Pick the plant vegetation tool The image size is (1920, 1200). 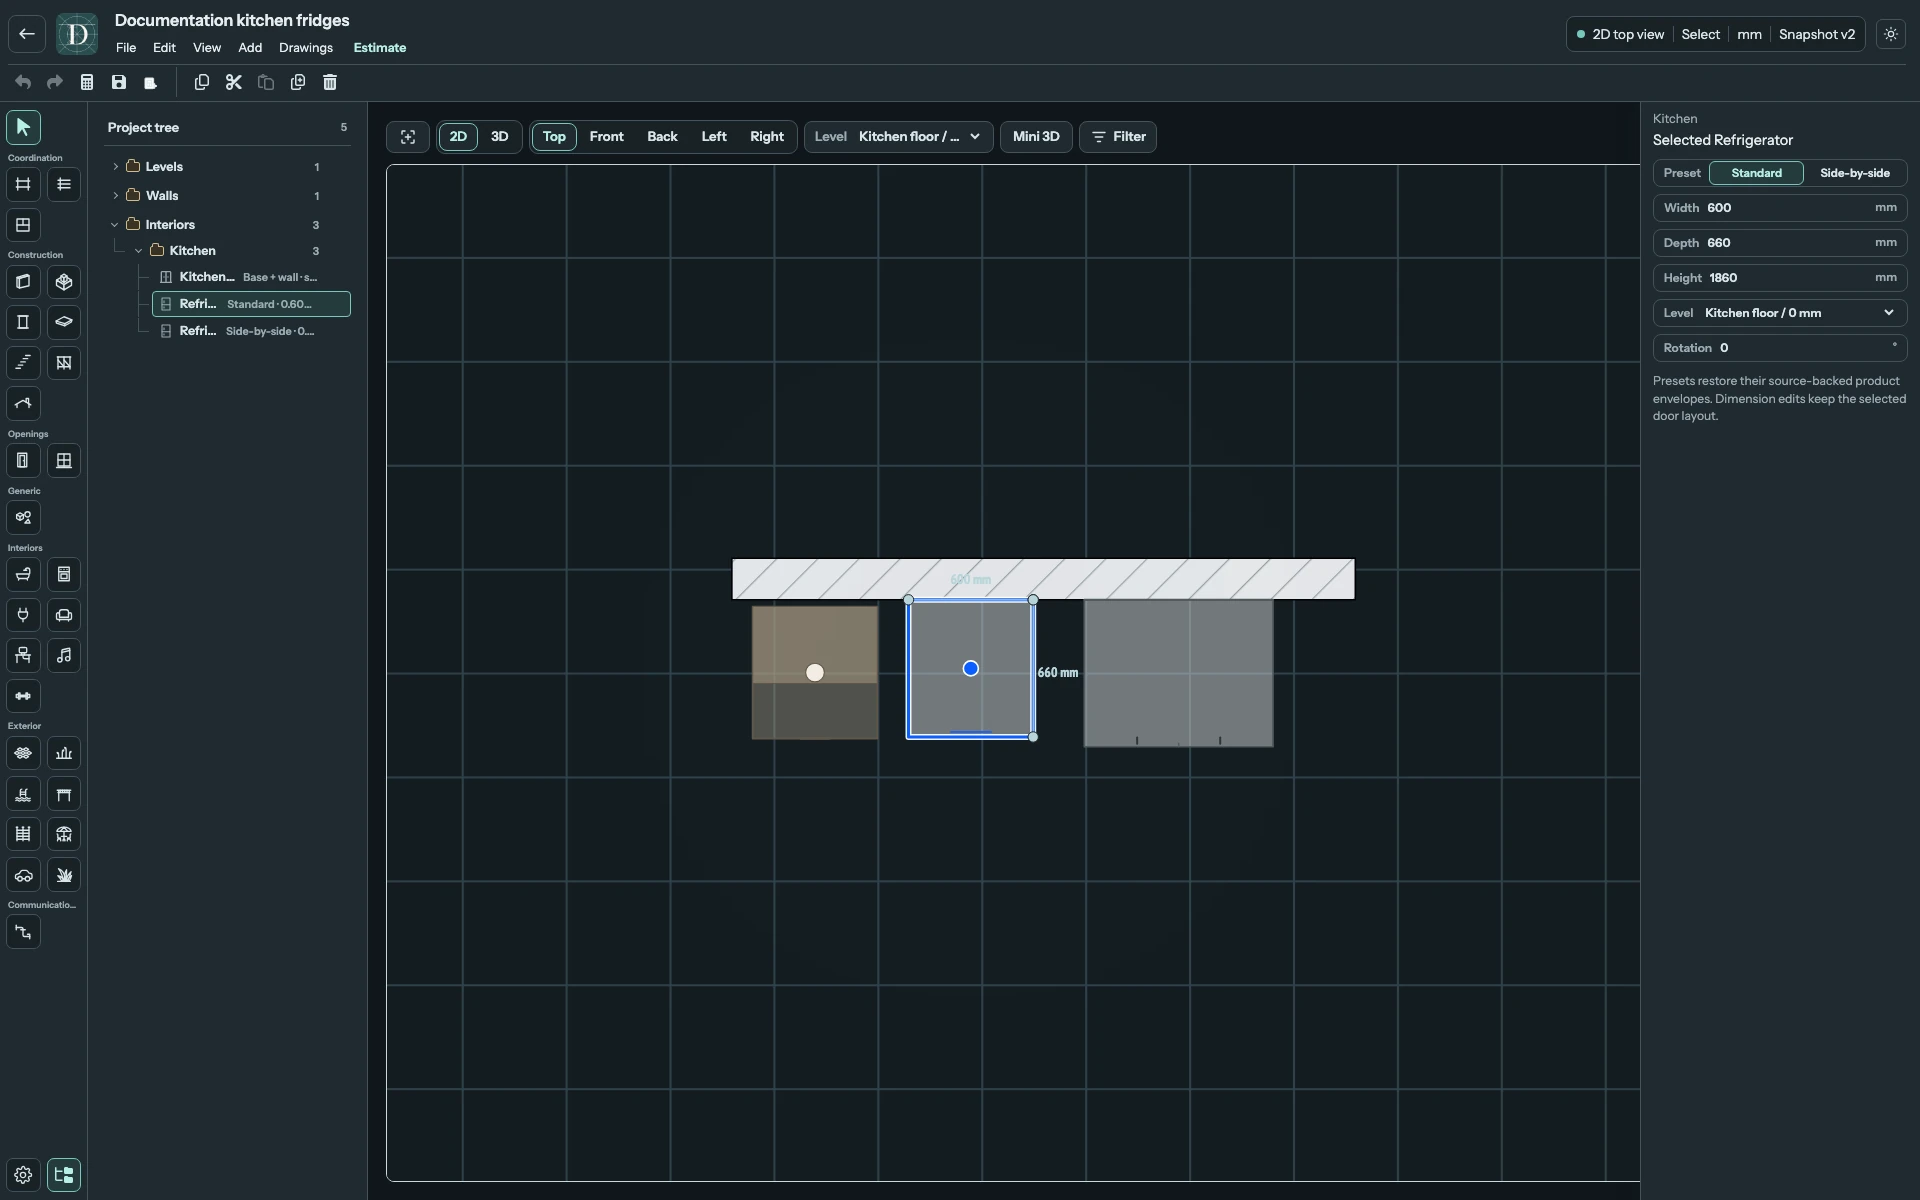[x=64, y=875]
